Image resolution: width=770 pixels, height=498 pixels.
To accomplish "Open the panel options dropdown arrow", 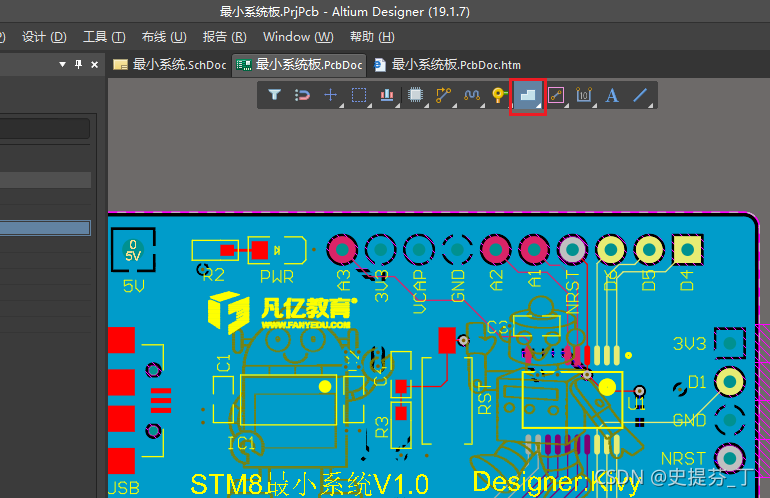I will coord(62,64).
